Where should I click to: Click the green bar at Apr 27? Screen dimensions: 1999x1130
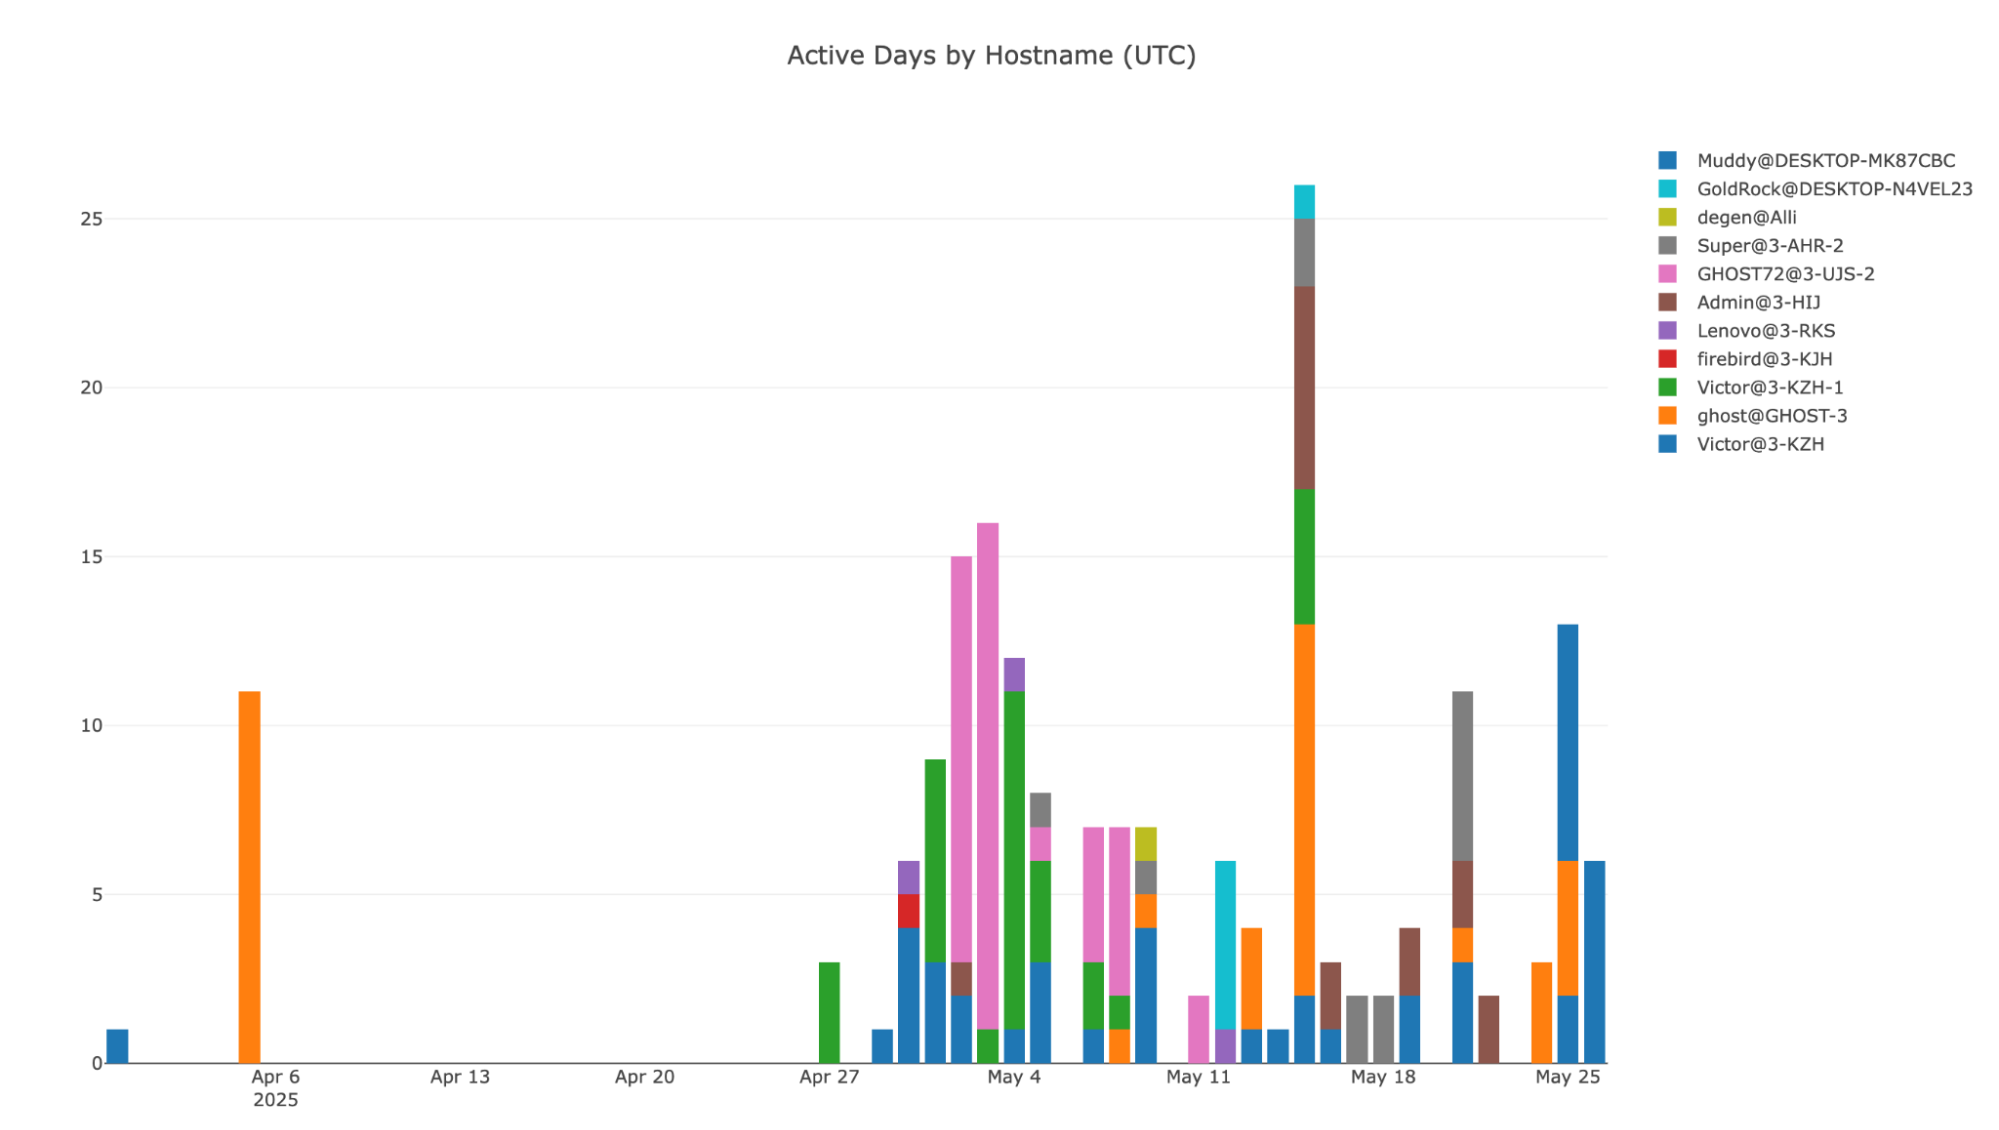coord(829,1012)
